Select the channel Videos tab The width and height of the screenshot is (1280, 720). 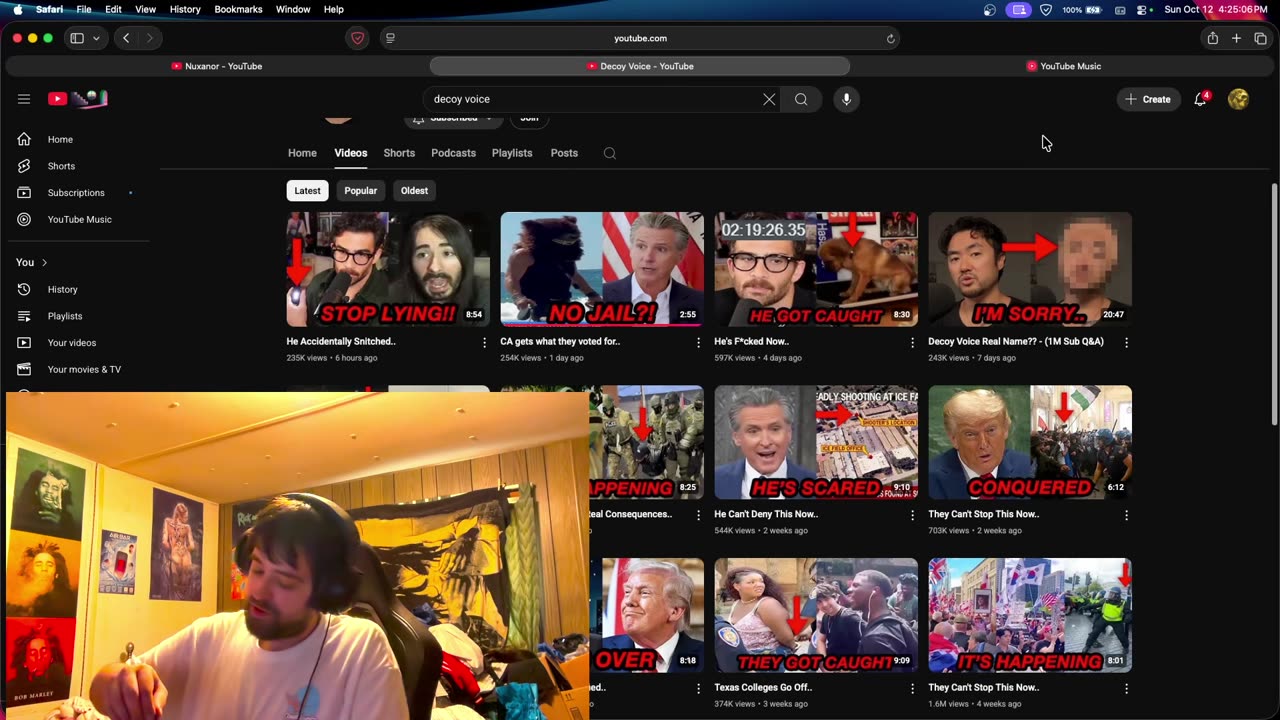[351, 153]
